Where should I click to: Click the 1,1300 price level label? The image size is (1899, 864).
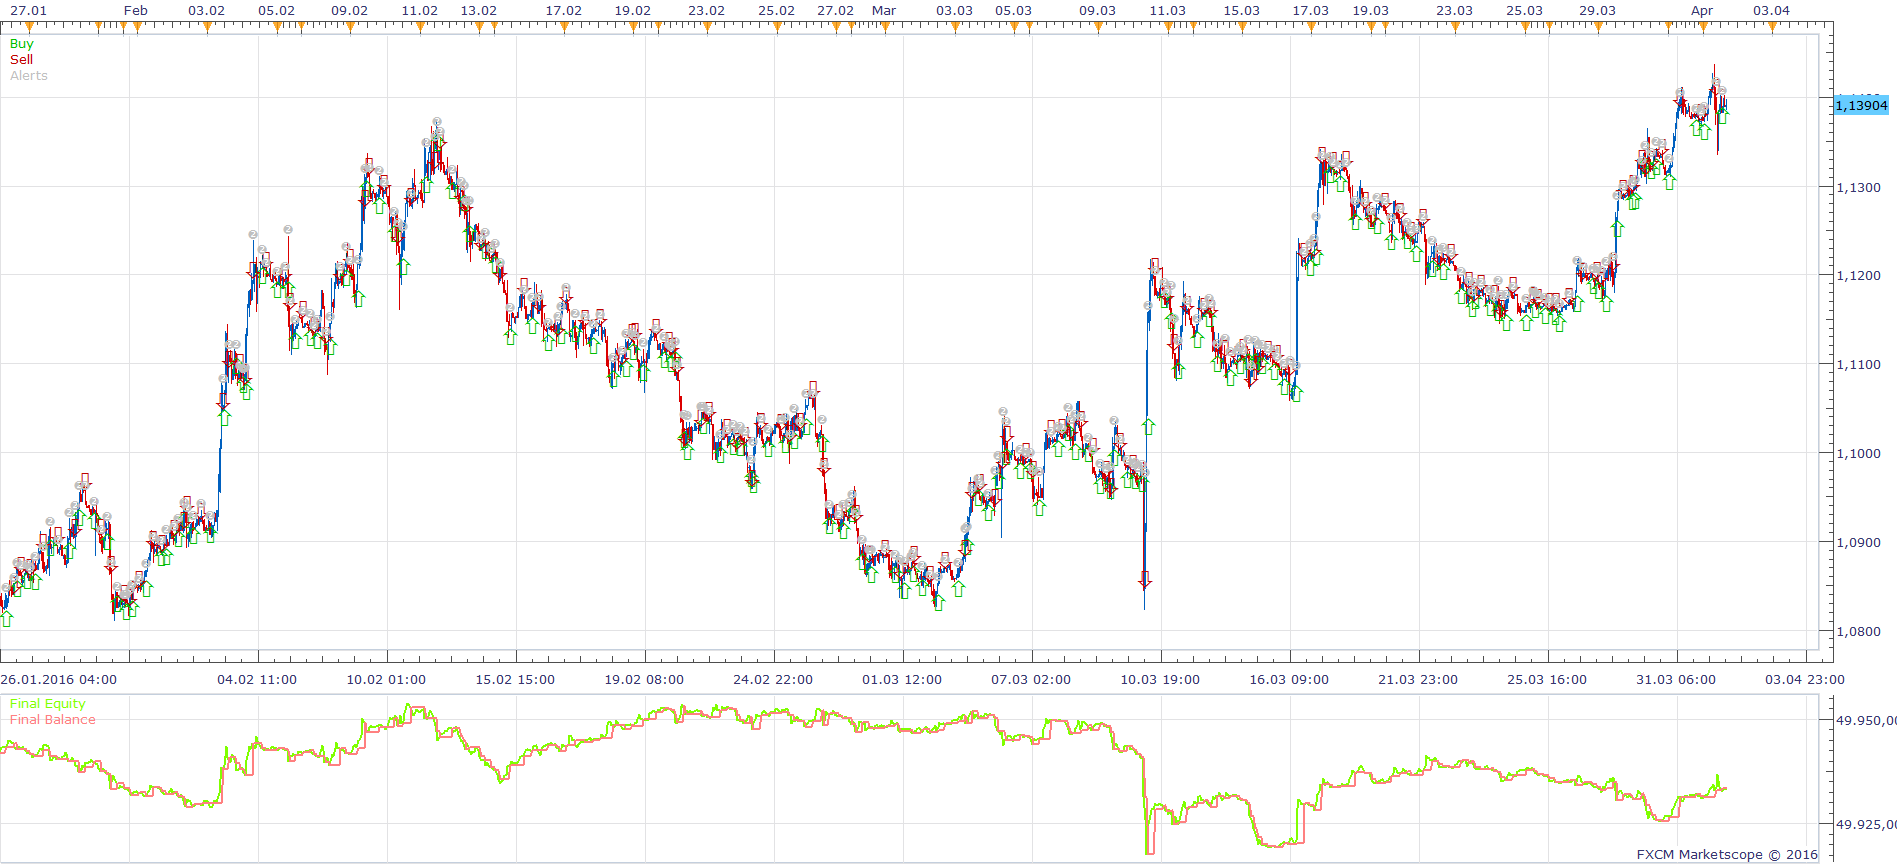click(1859, 188)
